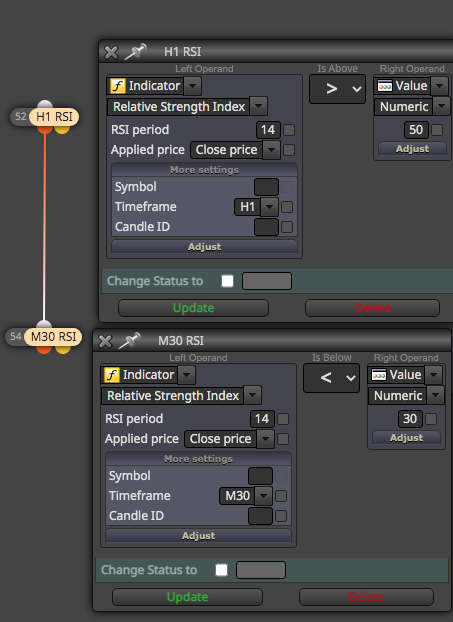Open the M30 Timeframe dropdown

[x=263, y=496]
